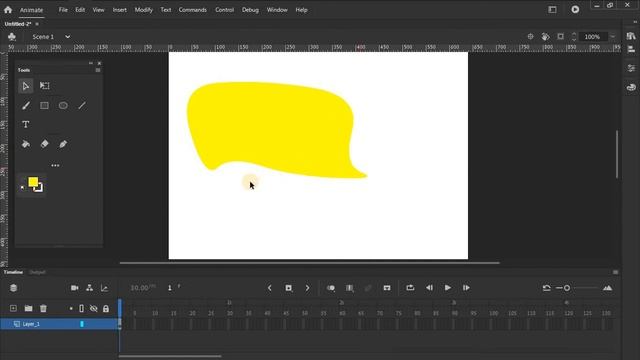Go to the Animate Home screen
The height and width of the screenshot is (360, 640).
(x=8, y=9)
